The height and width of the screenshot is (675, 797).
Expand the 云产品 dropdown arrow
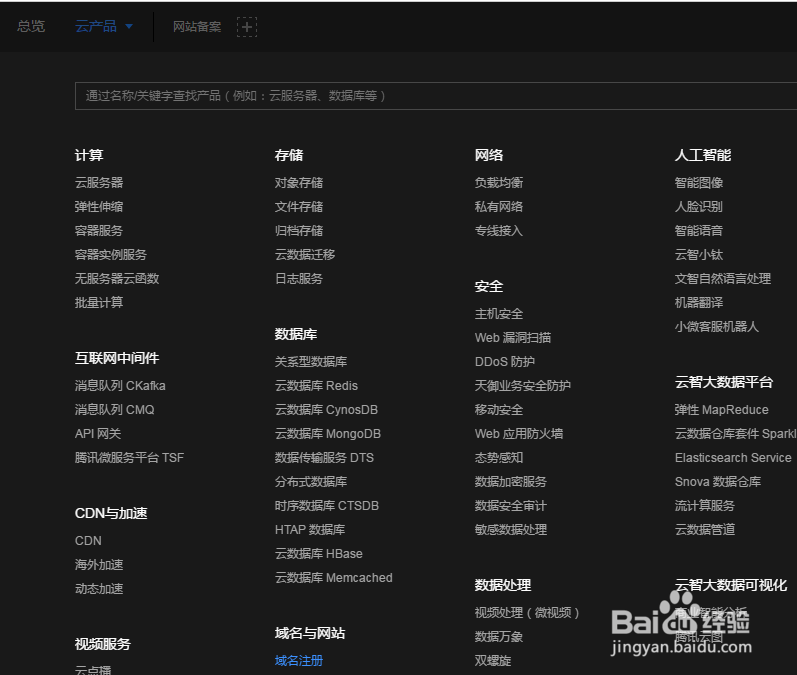coord(129,26)
